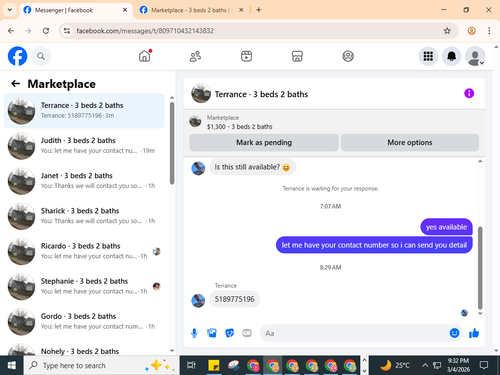
Task: Go back in browser history
Action: pyautogui.click(x=11, y=31)
